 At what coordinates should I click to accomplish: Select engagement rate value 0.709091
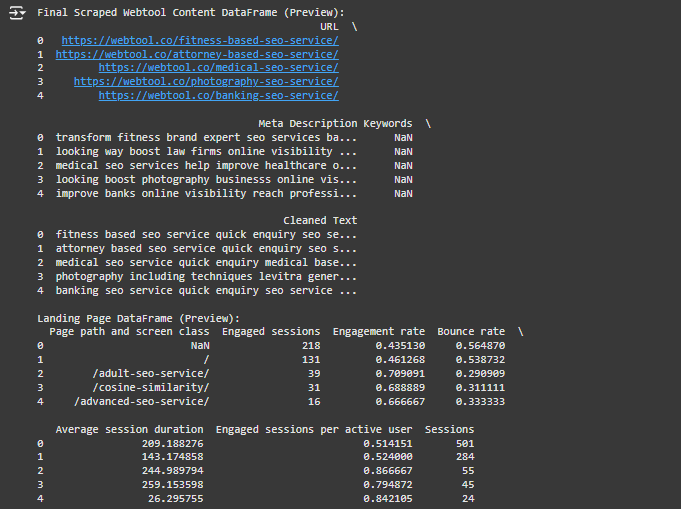coord(400,373)
